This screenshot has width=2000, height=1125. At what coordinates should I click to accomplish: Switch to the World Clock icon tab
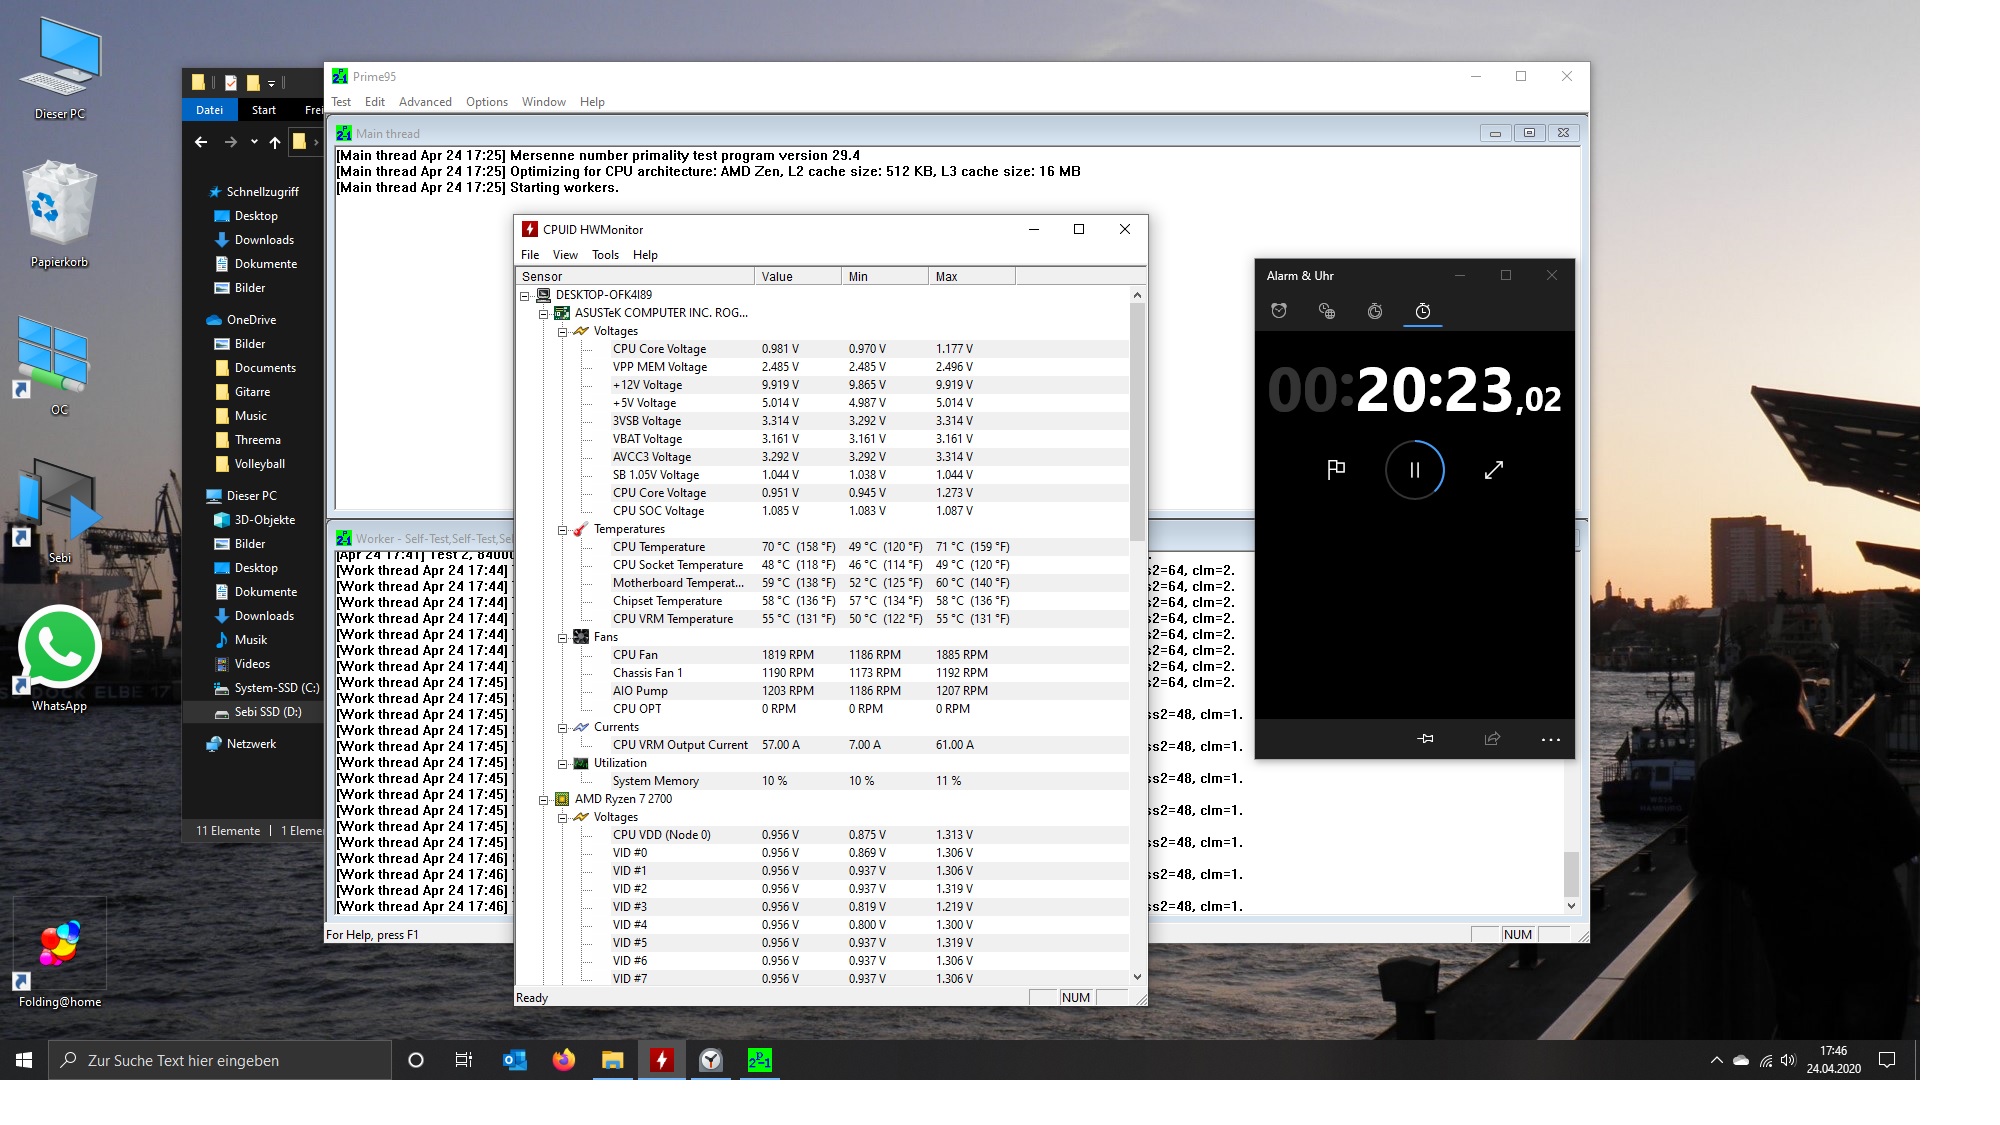coord(1327,311)
